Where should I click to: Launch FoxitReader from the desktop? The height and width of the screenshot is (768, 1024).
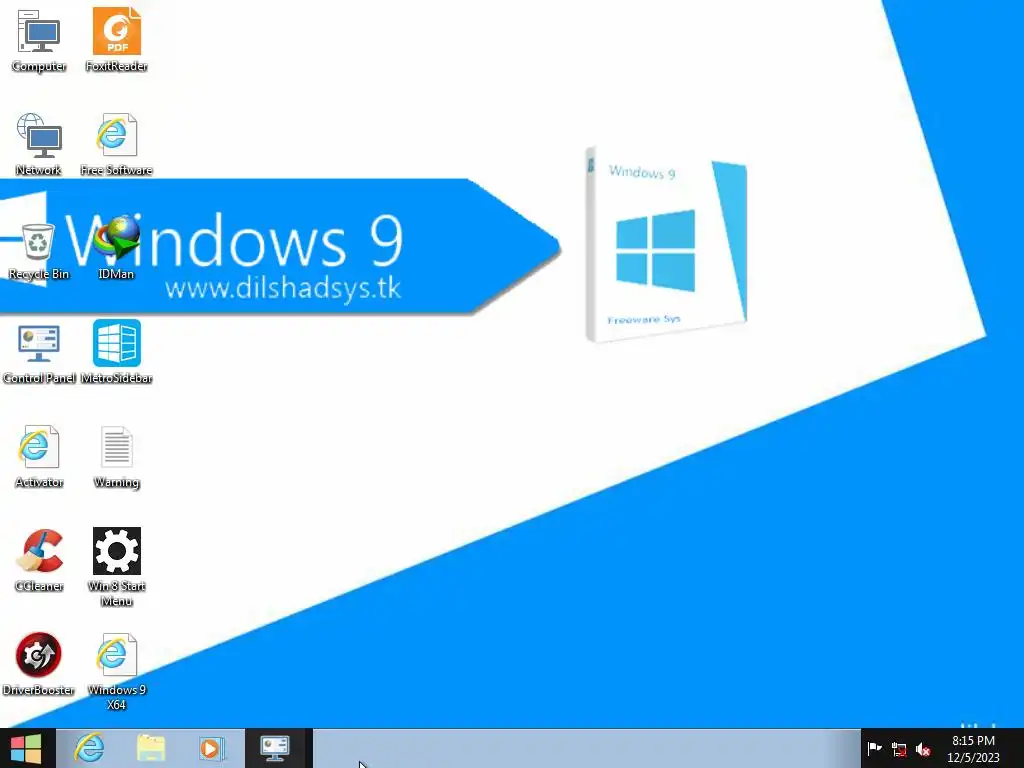[116, 40]
